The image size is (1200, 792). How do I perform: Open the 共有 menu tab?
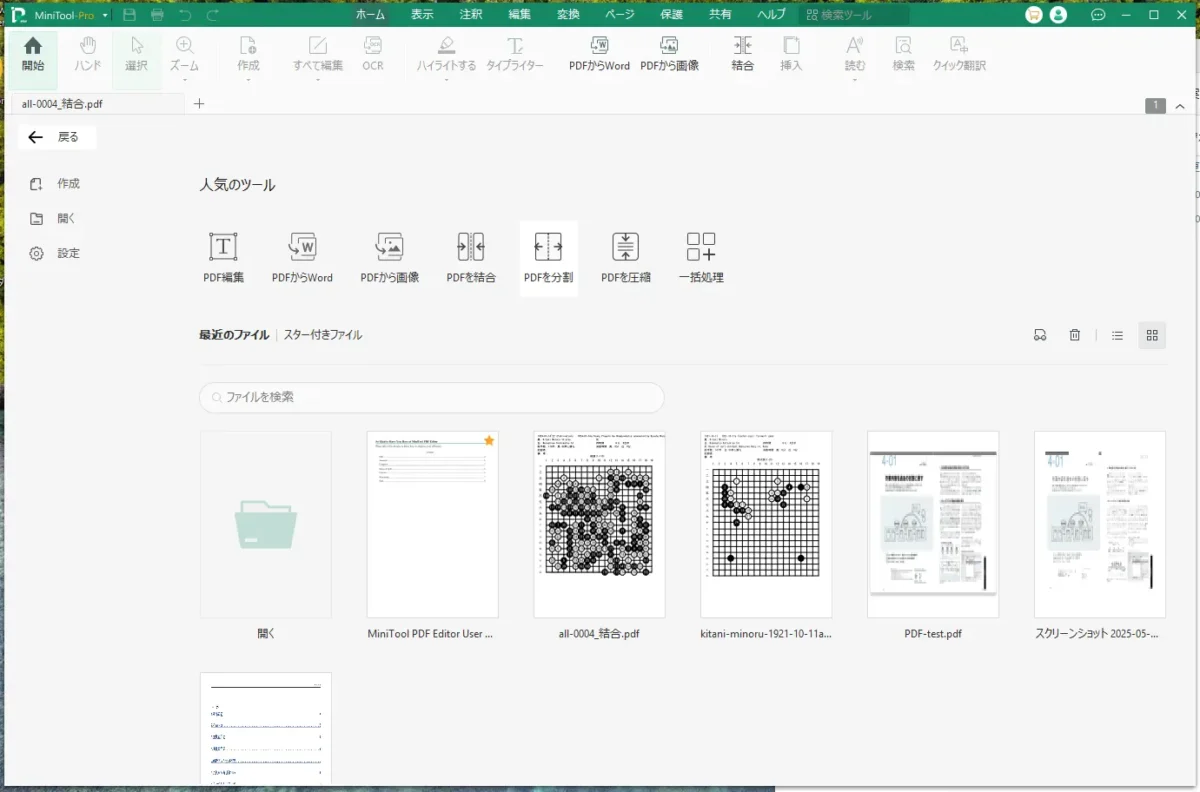coord(720,15)
